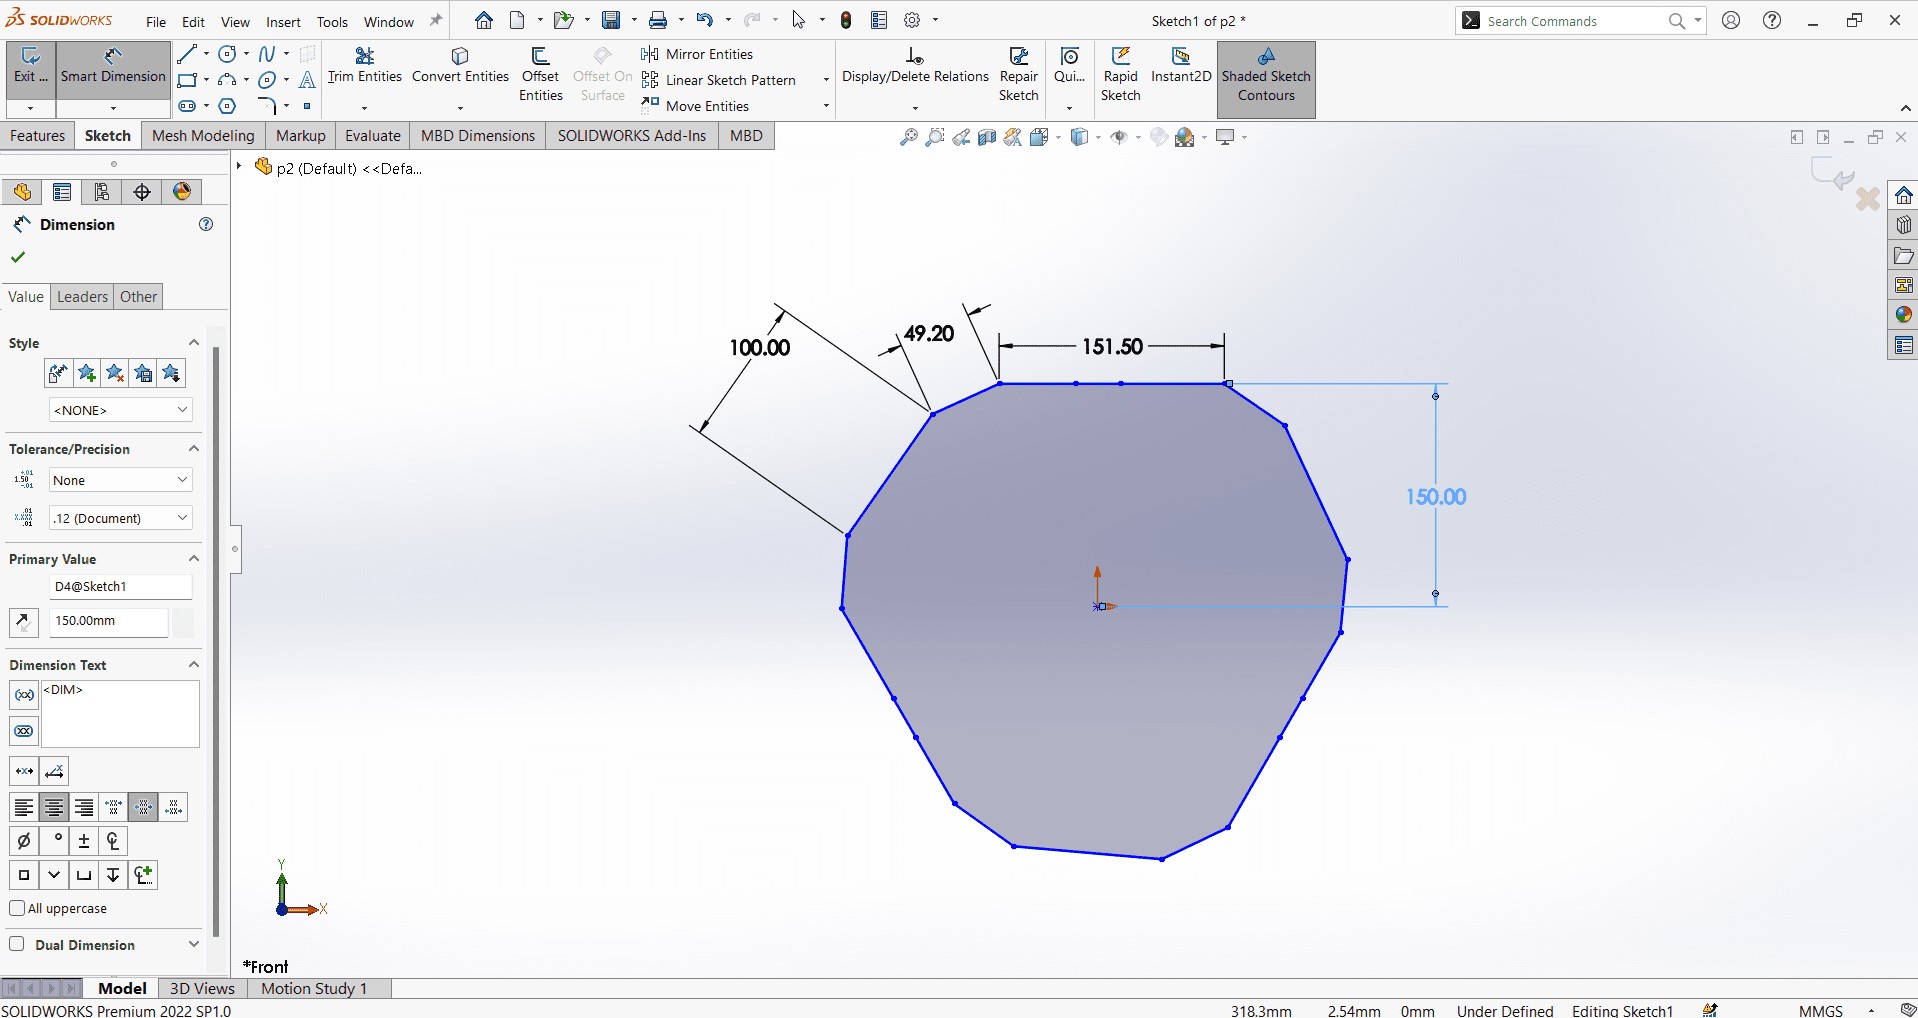This screenshot has width=1918, height=1018.
Task: Collapse the Primary Value section
Action: [x=194, y=559]
